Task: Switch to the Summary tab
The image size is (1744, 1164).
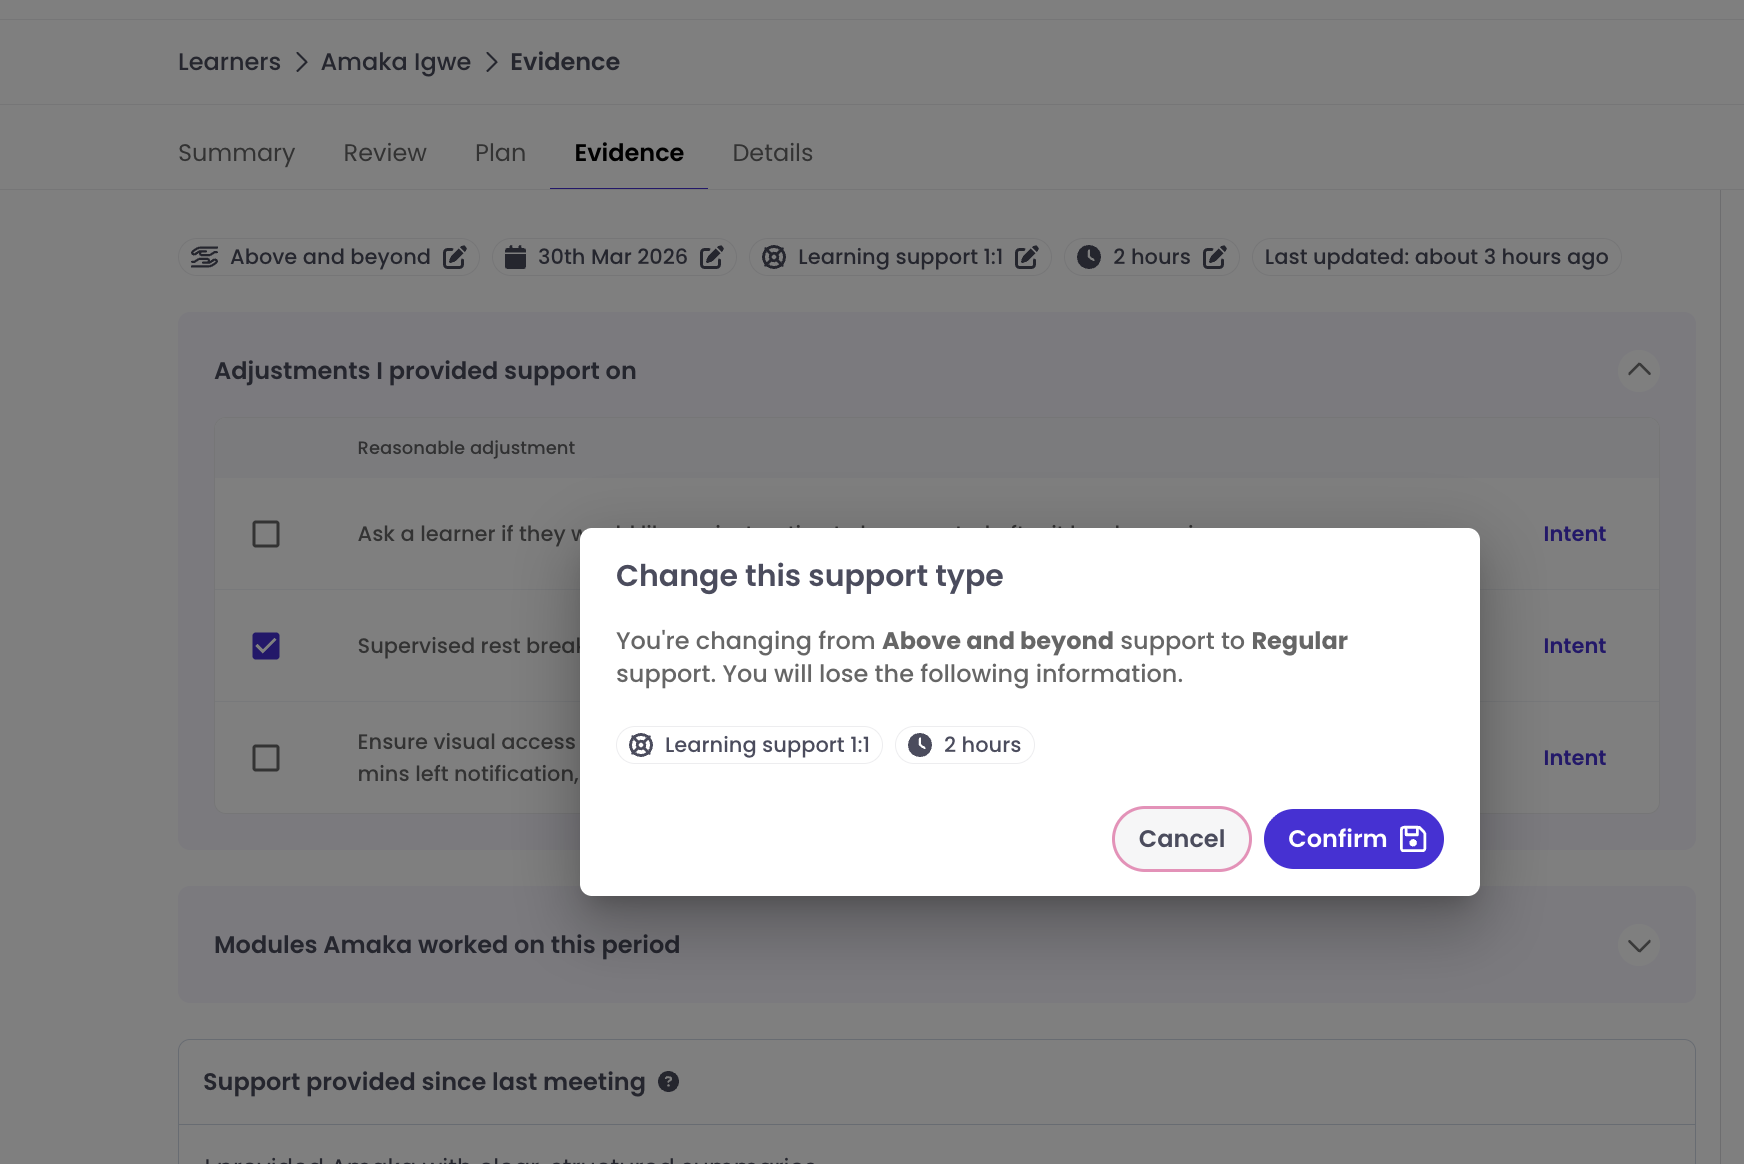Action: [x=236, y=153]
